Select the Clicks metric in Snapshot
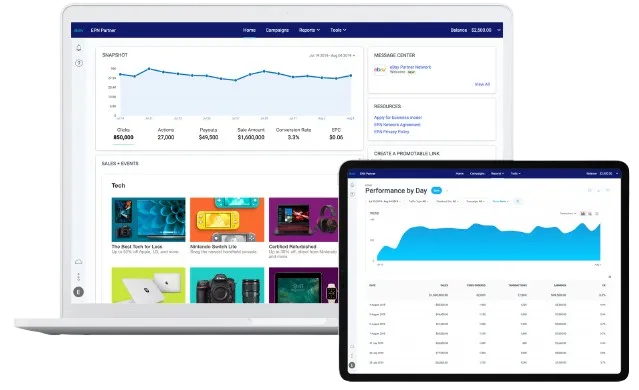This screenshot has height=390, width=639. click(x=123, y=134)
